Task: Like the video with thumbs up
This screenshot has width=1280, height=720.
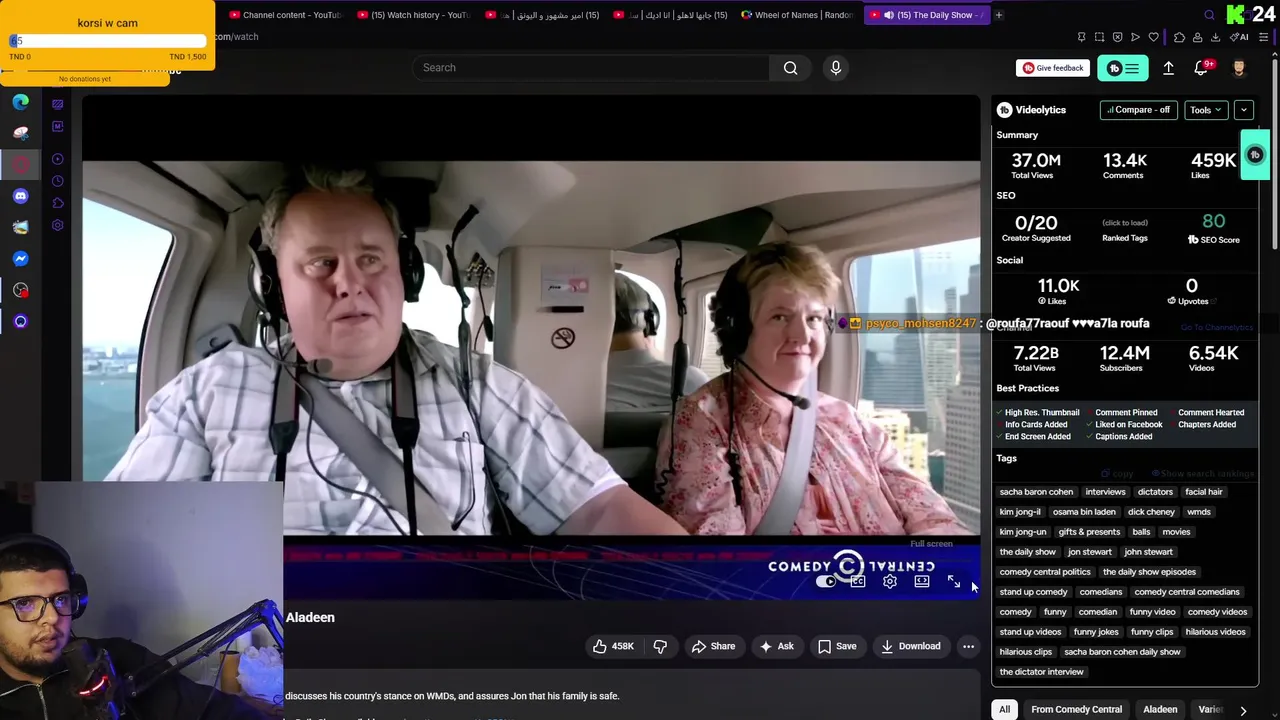Action: [613, 646]
